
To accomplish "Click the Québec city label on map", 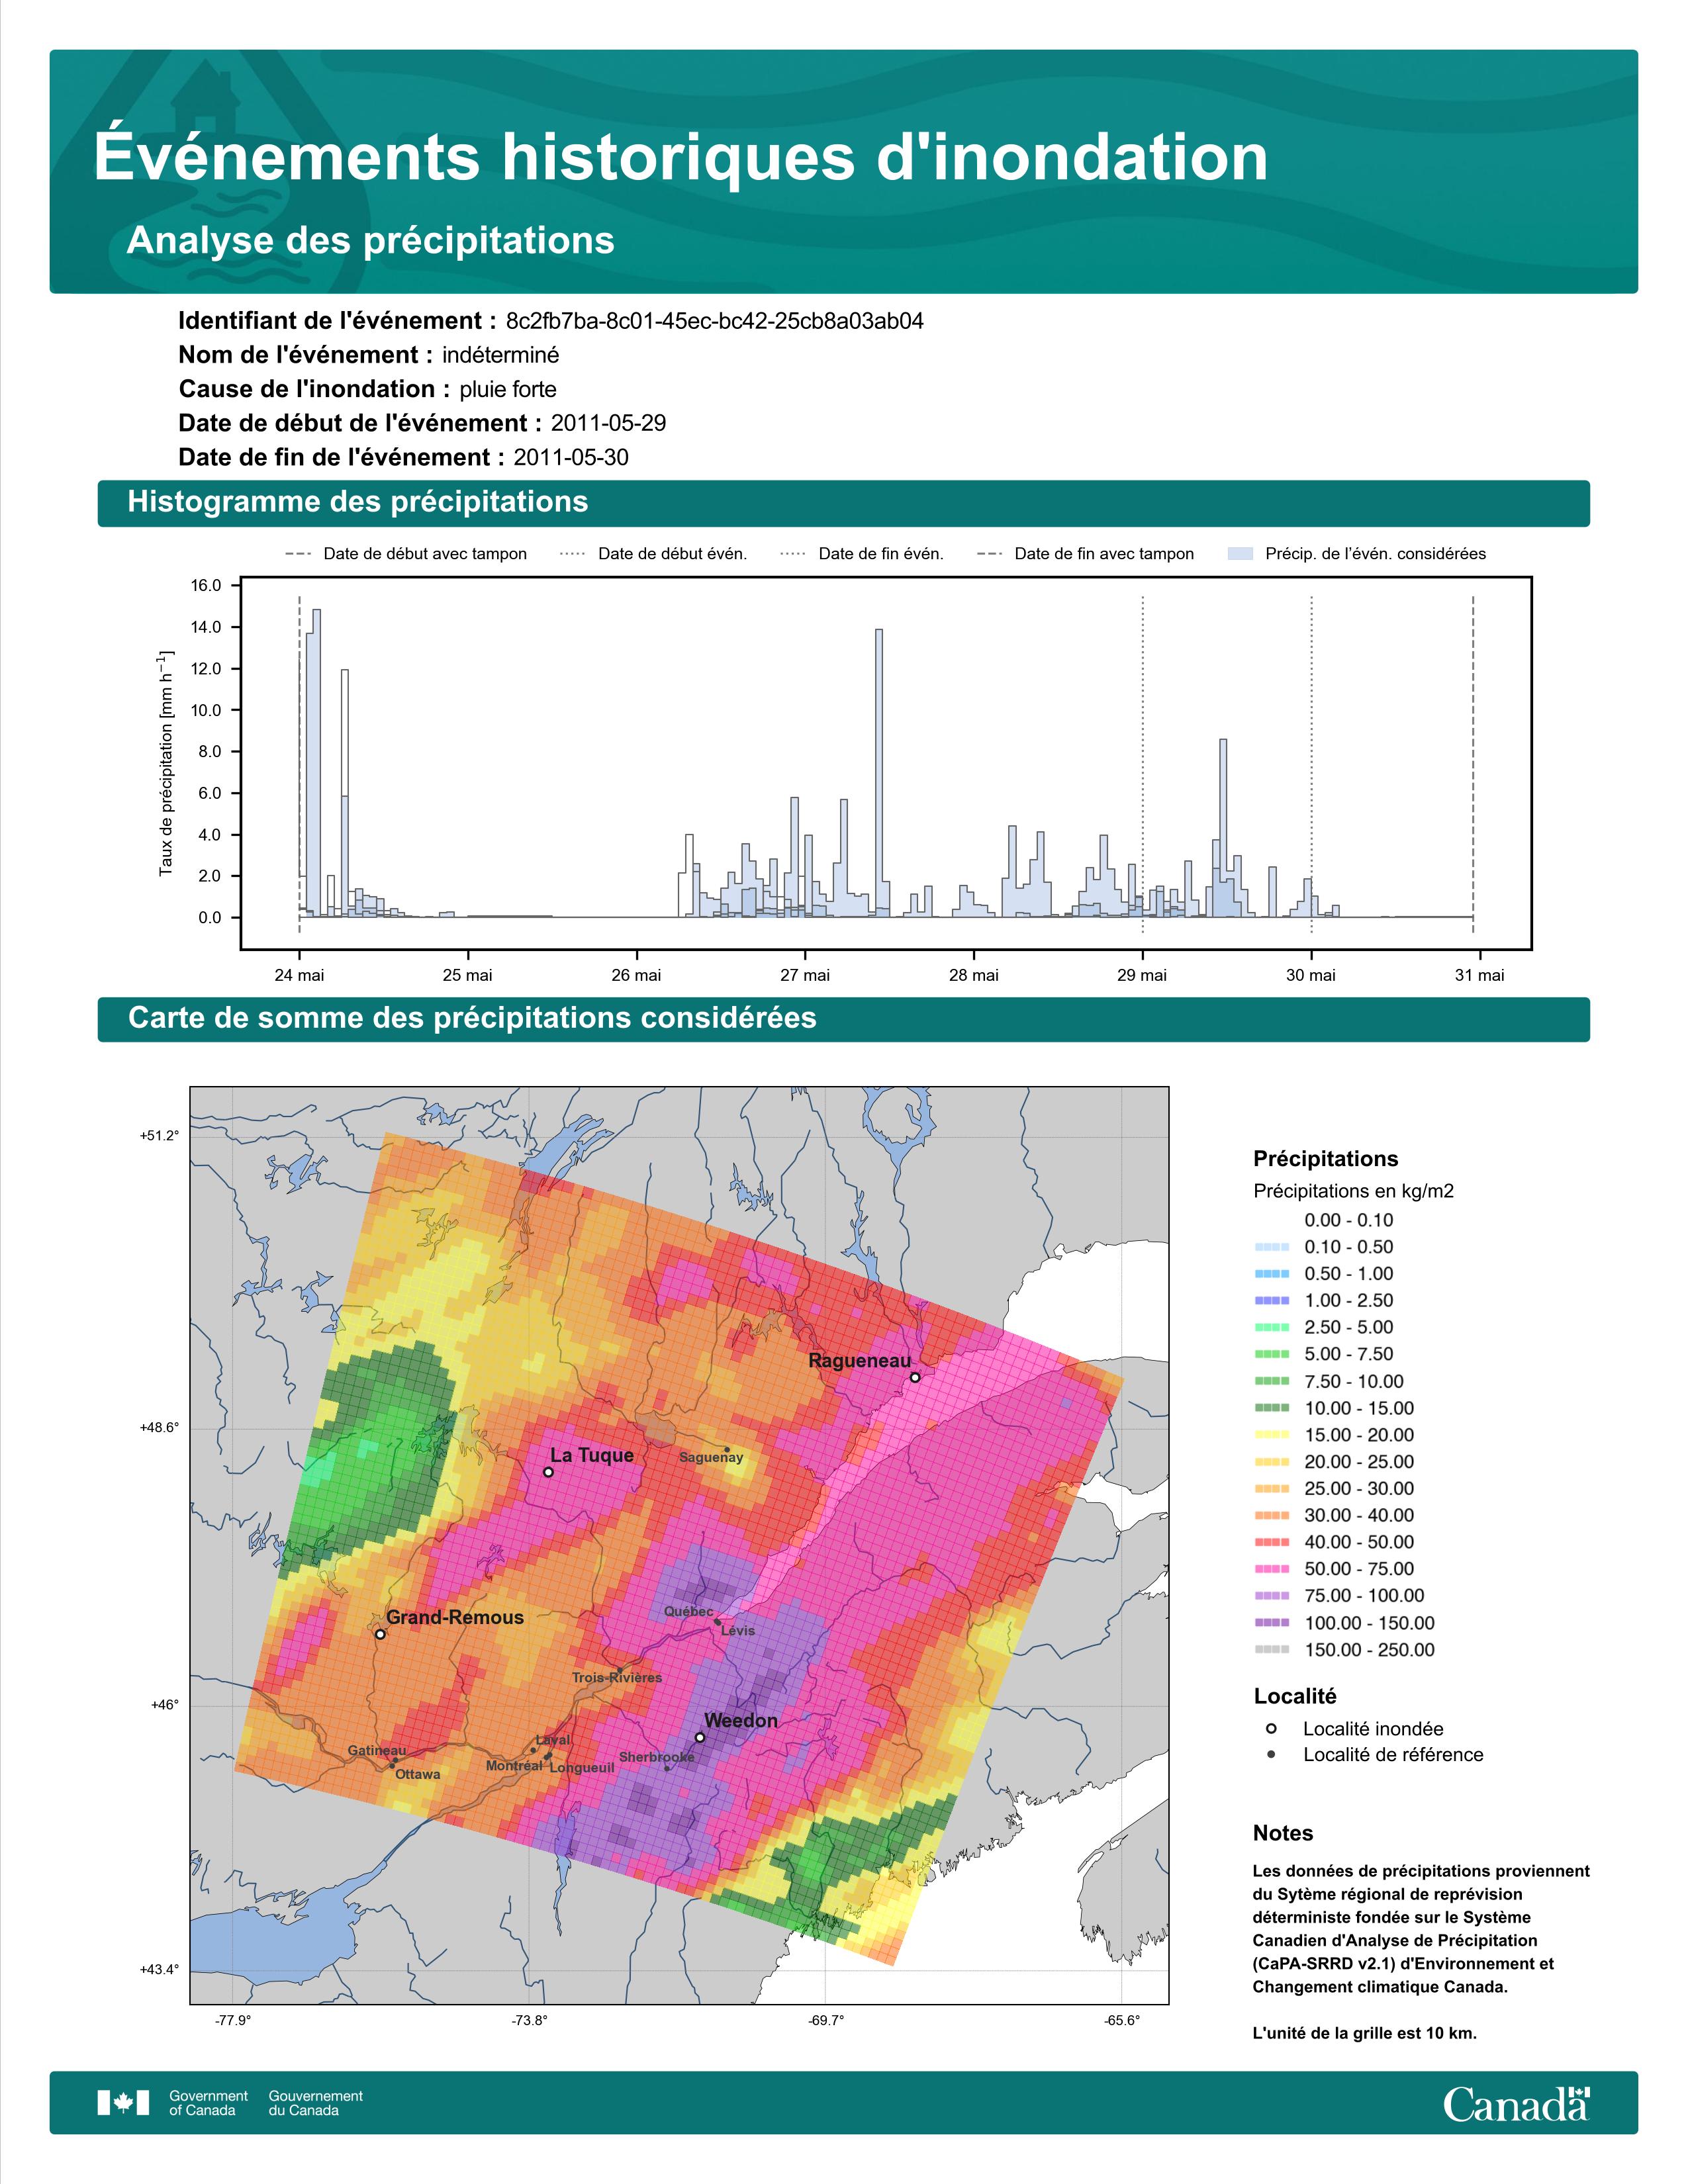I will coord(689,1612).
